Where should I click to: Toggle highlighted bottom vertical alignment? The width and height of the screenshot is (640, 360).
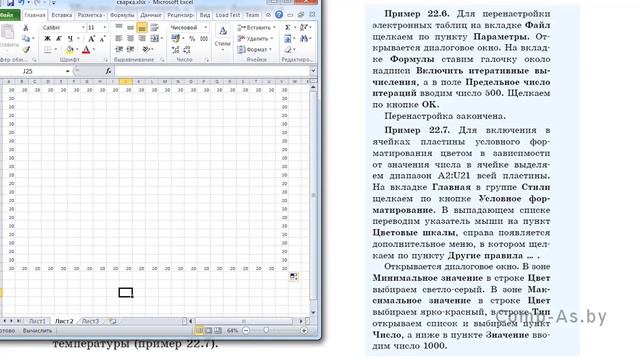pyautogui.click(x=142, y=27)
